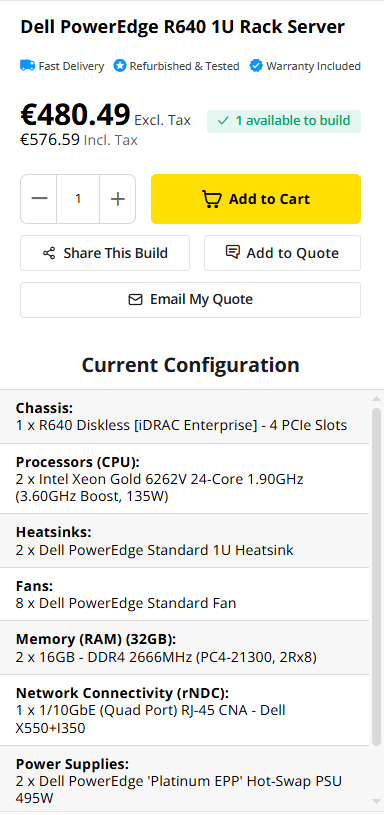The image size is (384, 815).
Task: Select the 'Memory (RAM) (32GB):' row label
Action: (x=96, y=639)
